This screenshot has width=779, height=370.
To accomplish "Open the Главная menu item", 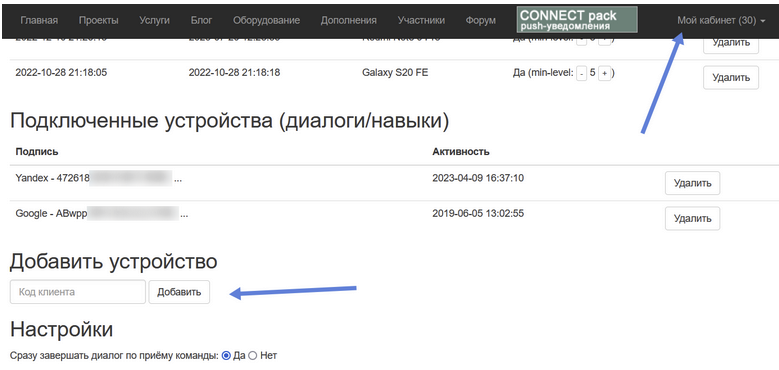I will click(x=39, y=20).
